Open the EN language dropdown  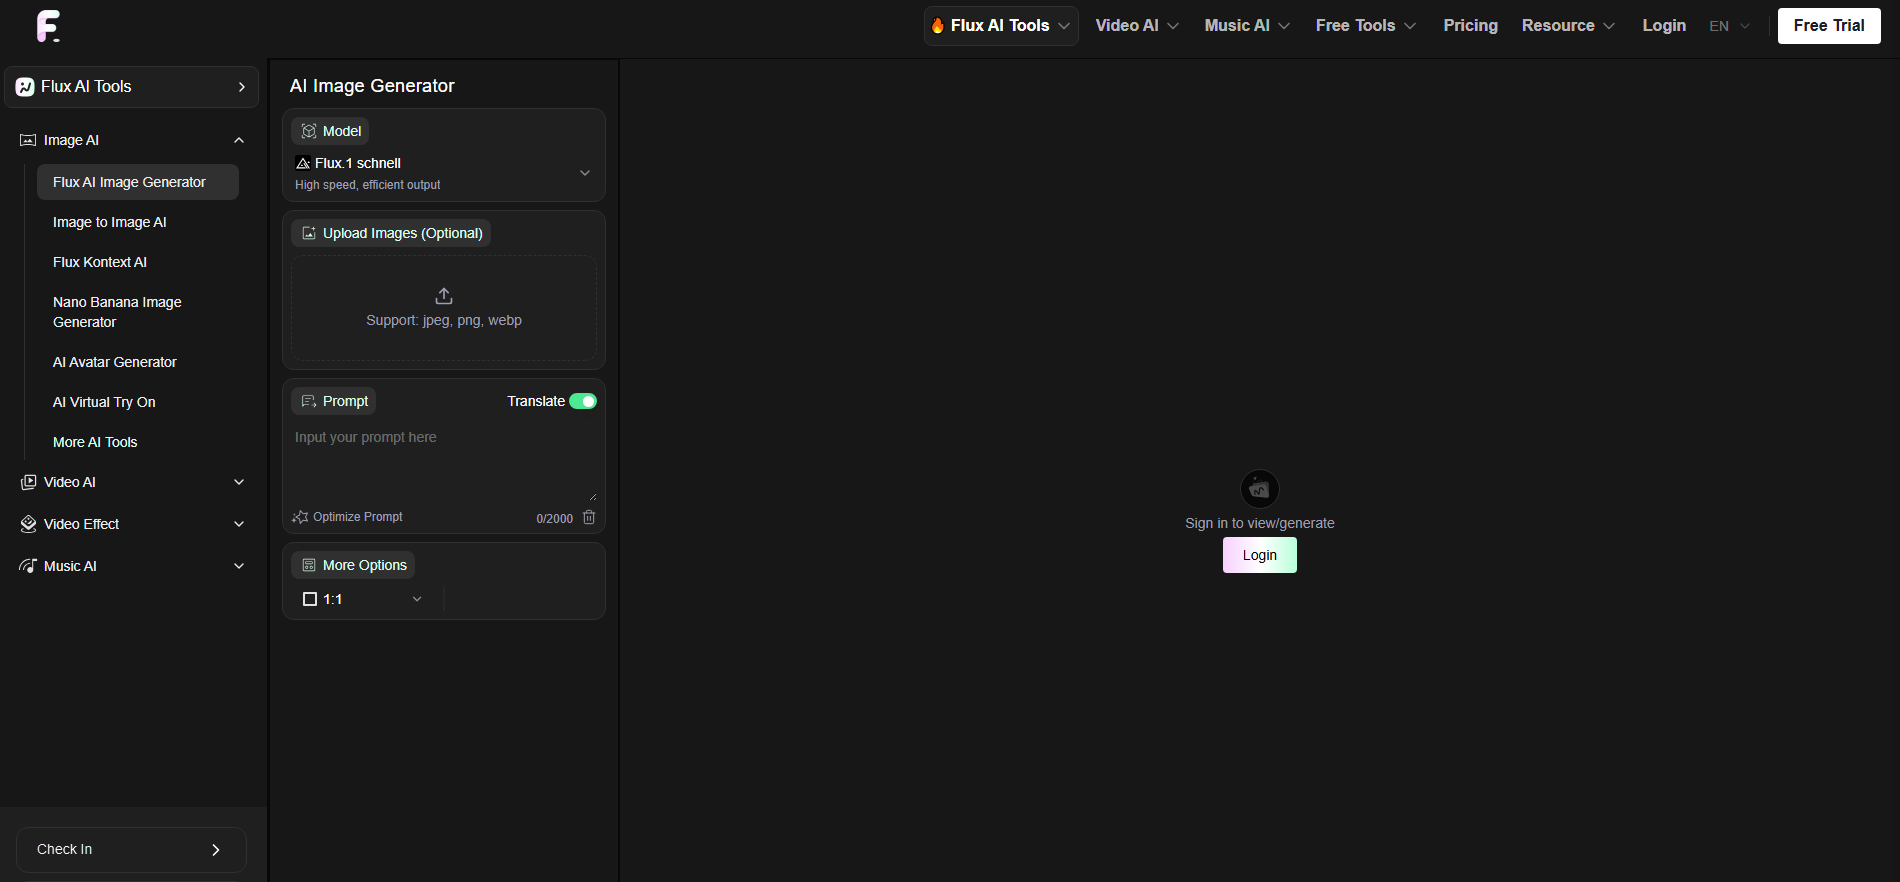[x=1729, y=26]
